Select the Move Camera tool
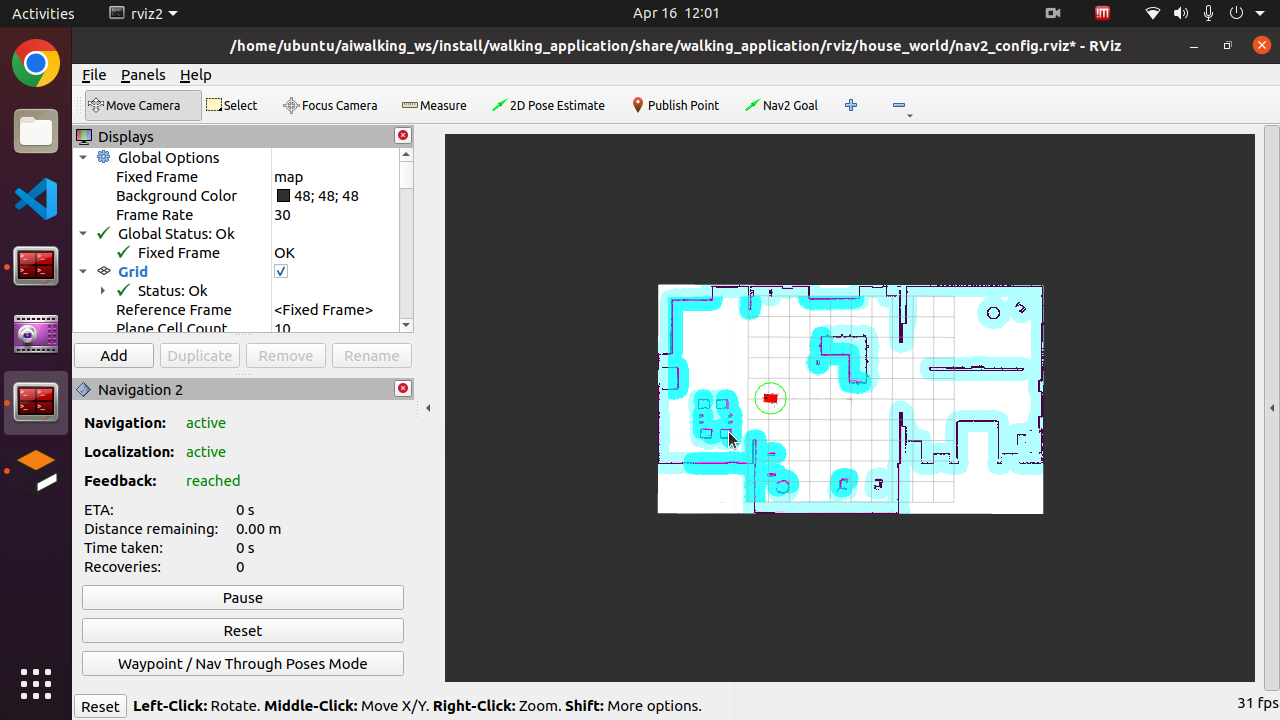The height and width of the screenshot is (720, 1280). click(143, 105)
